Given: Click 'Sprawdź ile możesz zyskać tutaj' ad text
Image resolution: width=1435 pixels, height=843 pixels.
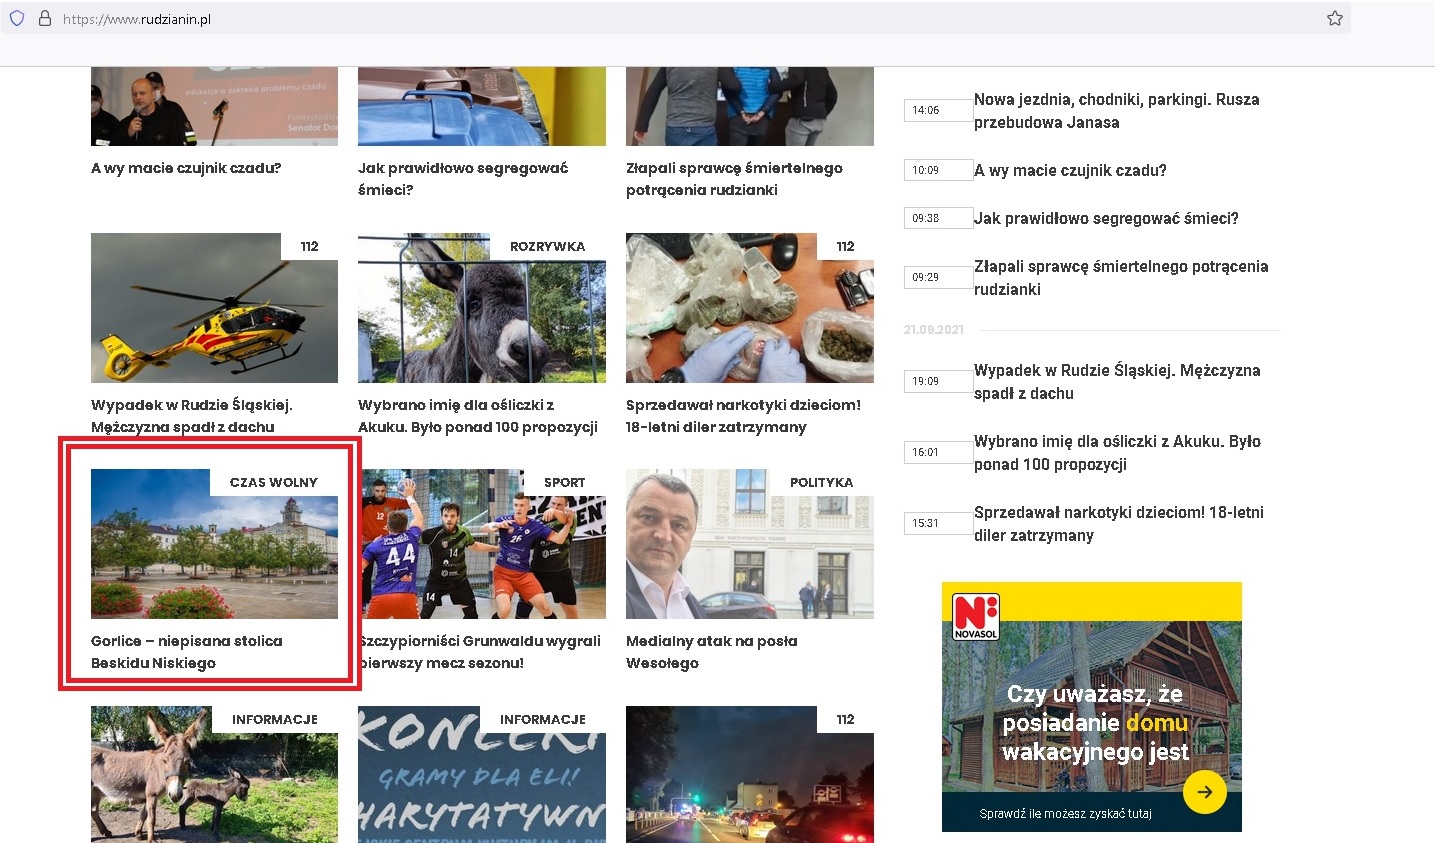Looking at the screenshot, I should 1065,814.
